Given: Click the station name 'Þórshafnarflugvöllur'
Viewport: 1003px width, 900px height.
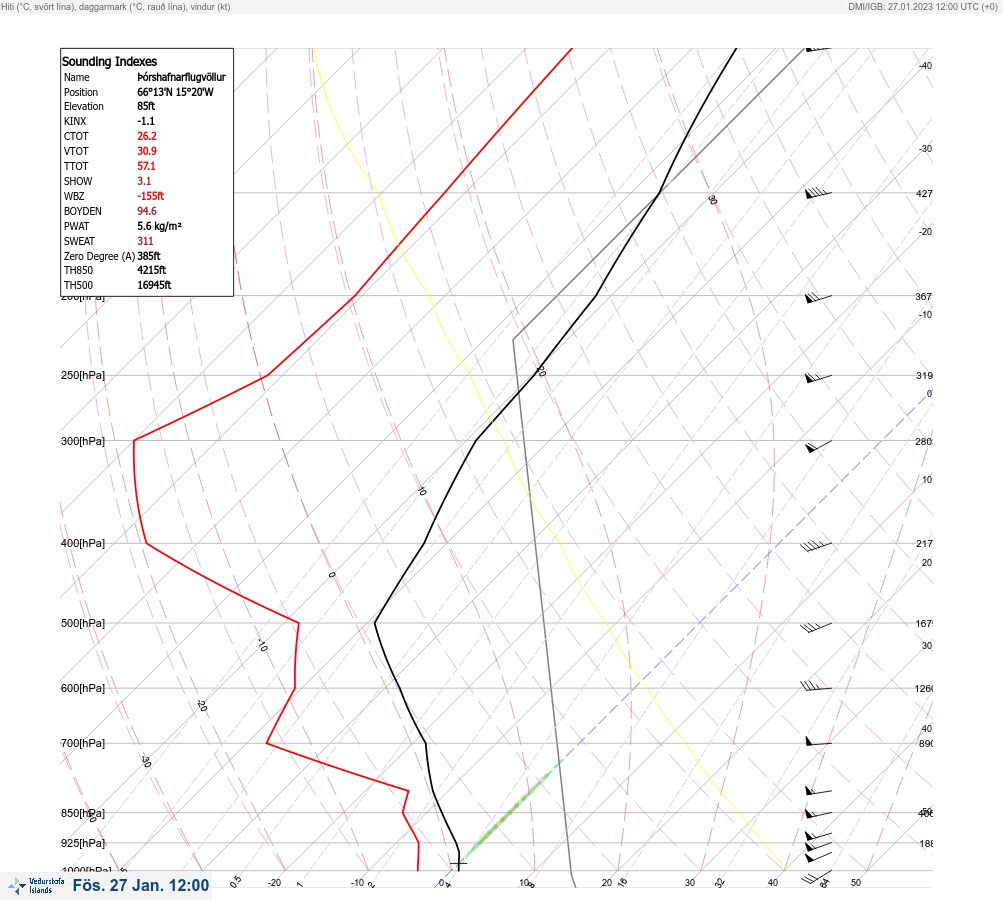Looking at the screenshot, I should [182, 77].
